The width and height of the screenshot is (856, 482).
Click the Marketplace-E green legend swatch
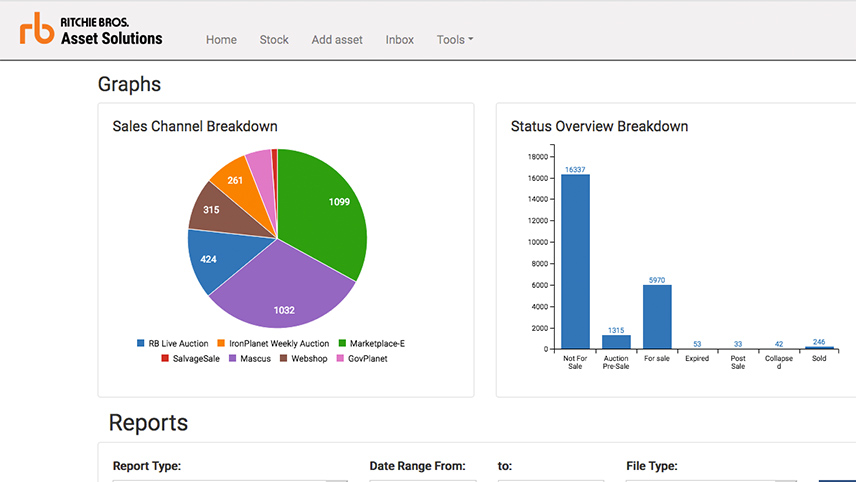342,343
